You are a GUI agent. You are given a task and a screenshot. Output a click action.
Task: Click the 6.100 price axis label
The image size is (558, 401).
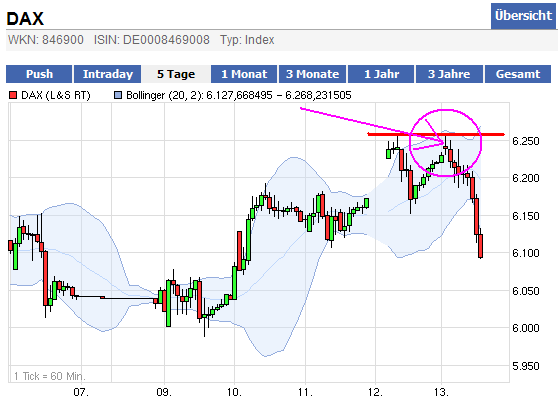526,253
